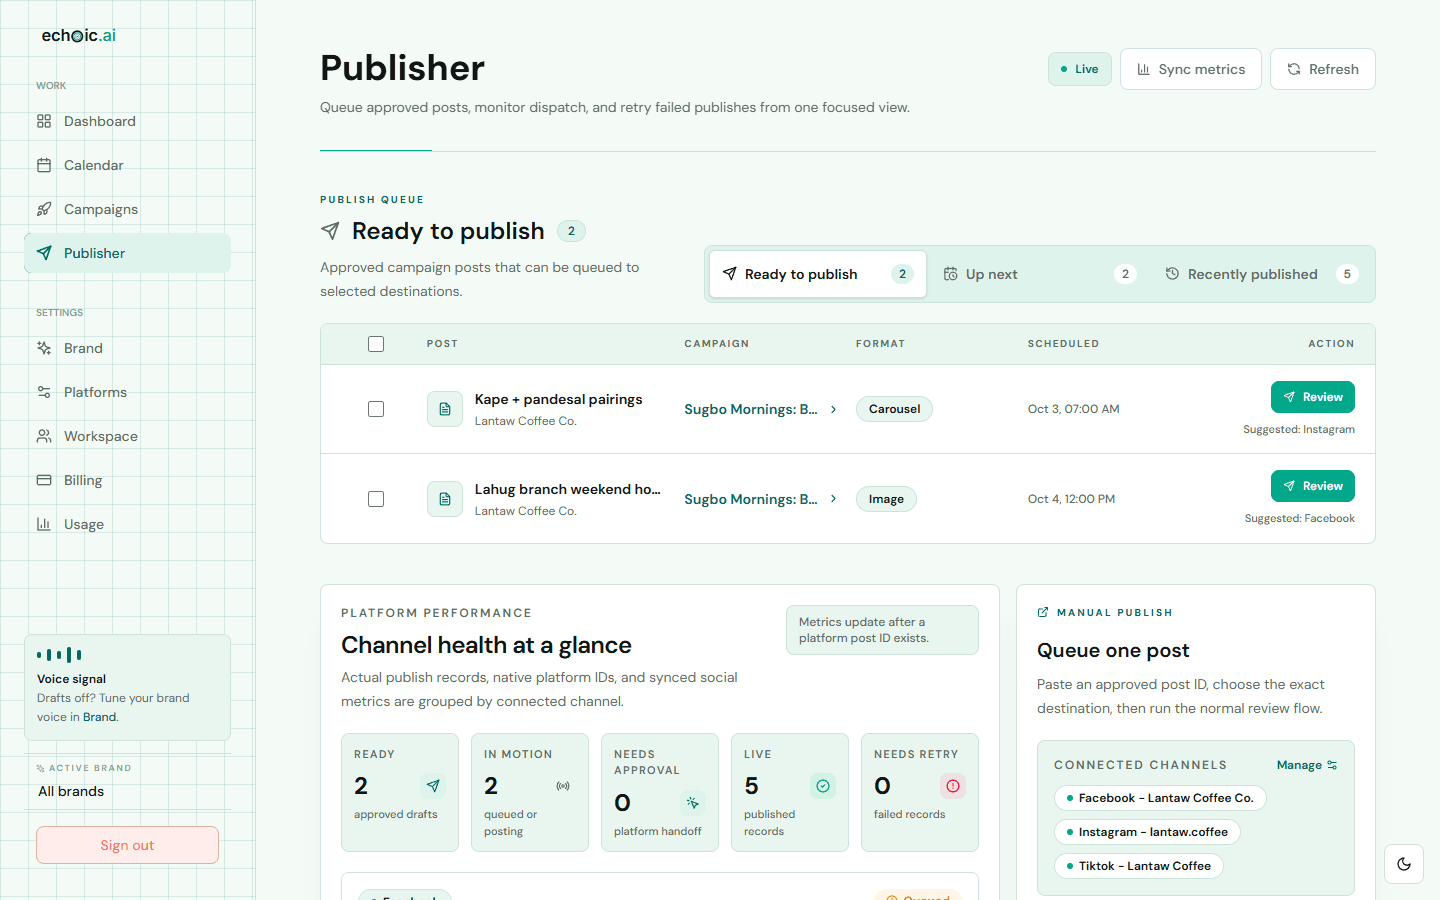This screenshot has height=900, width=1440.
Task: Review the Oct 3, 07:00 AM post
Action: 1313,397
